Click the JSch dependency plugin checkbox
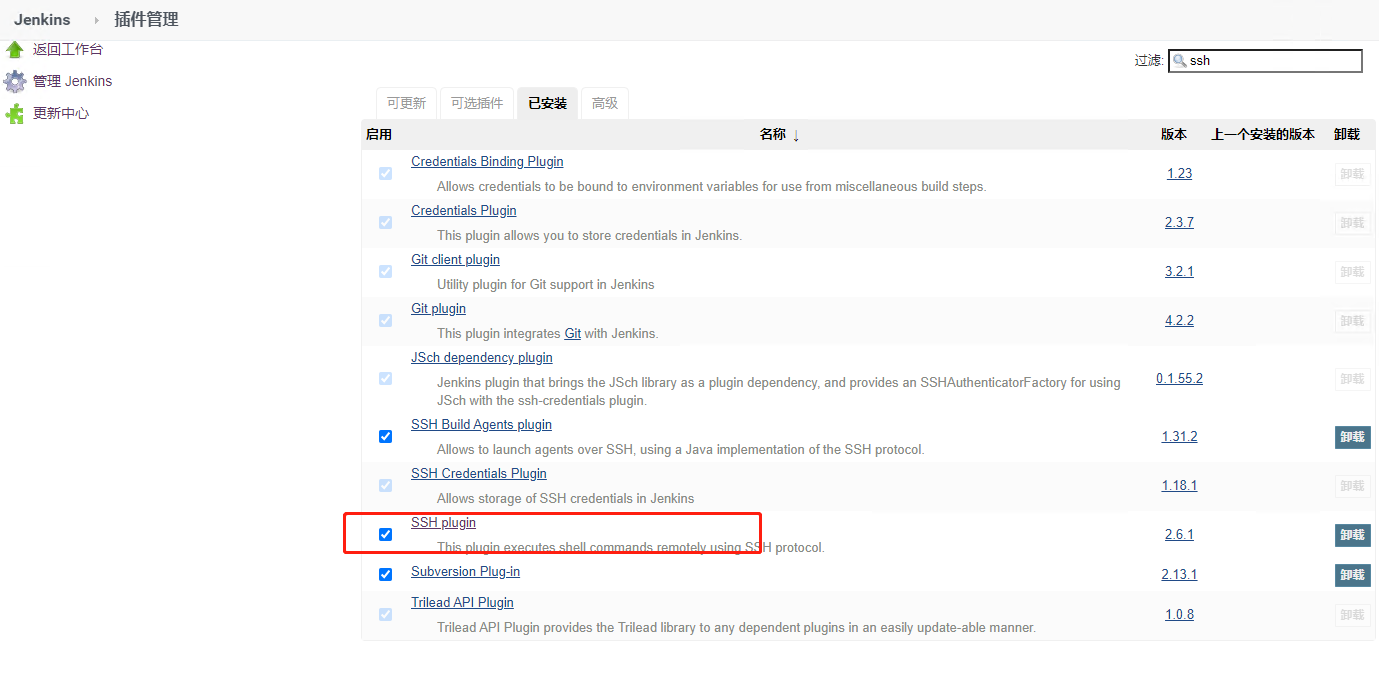 (x=385, y=378)
